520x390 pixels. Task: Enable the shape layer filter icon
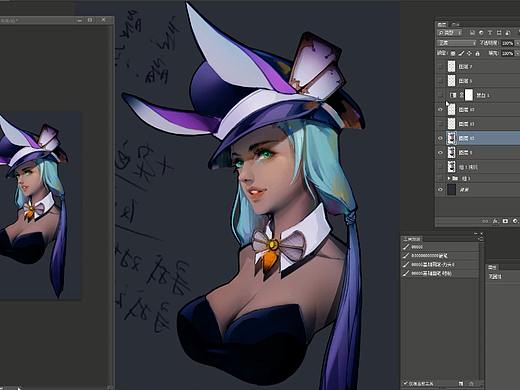pyautogui.click(x=499, y=33)
